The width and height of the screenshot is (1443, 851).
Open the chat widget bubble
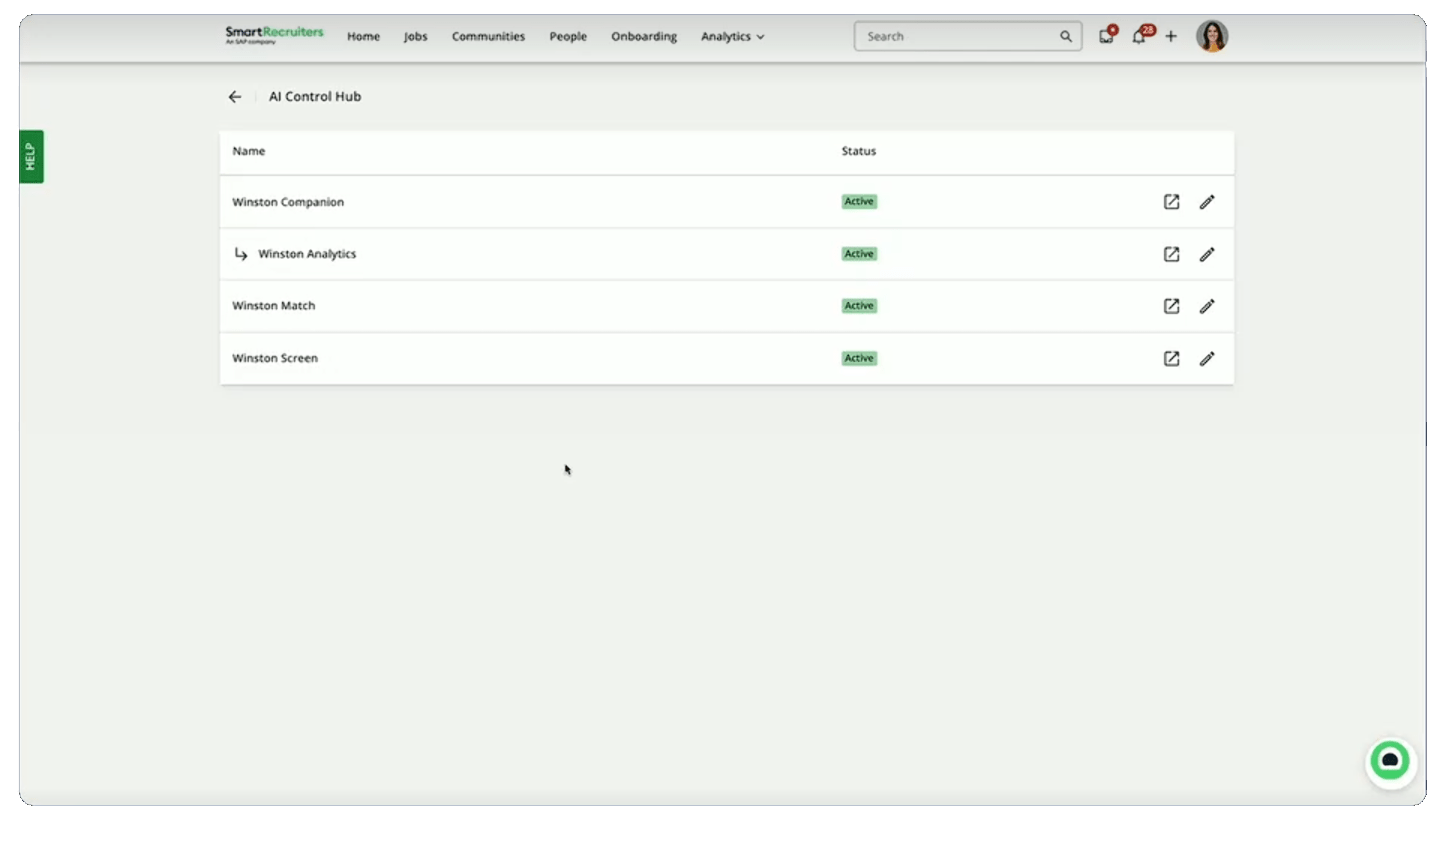tap(1389, 761)
